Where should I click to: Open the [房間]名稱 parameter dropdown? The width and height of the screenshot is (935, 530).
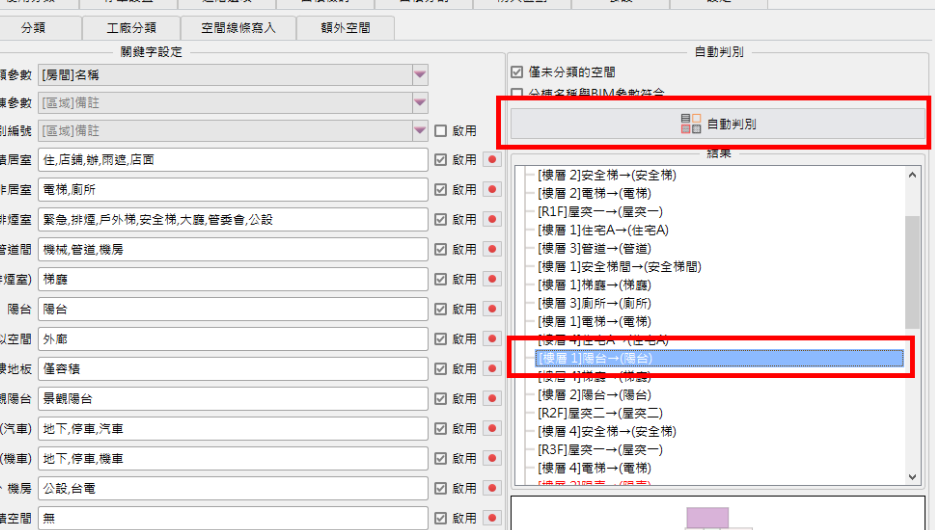pyautogui.click(x=420, y=75)
